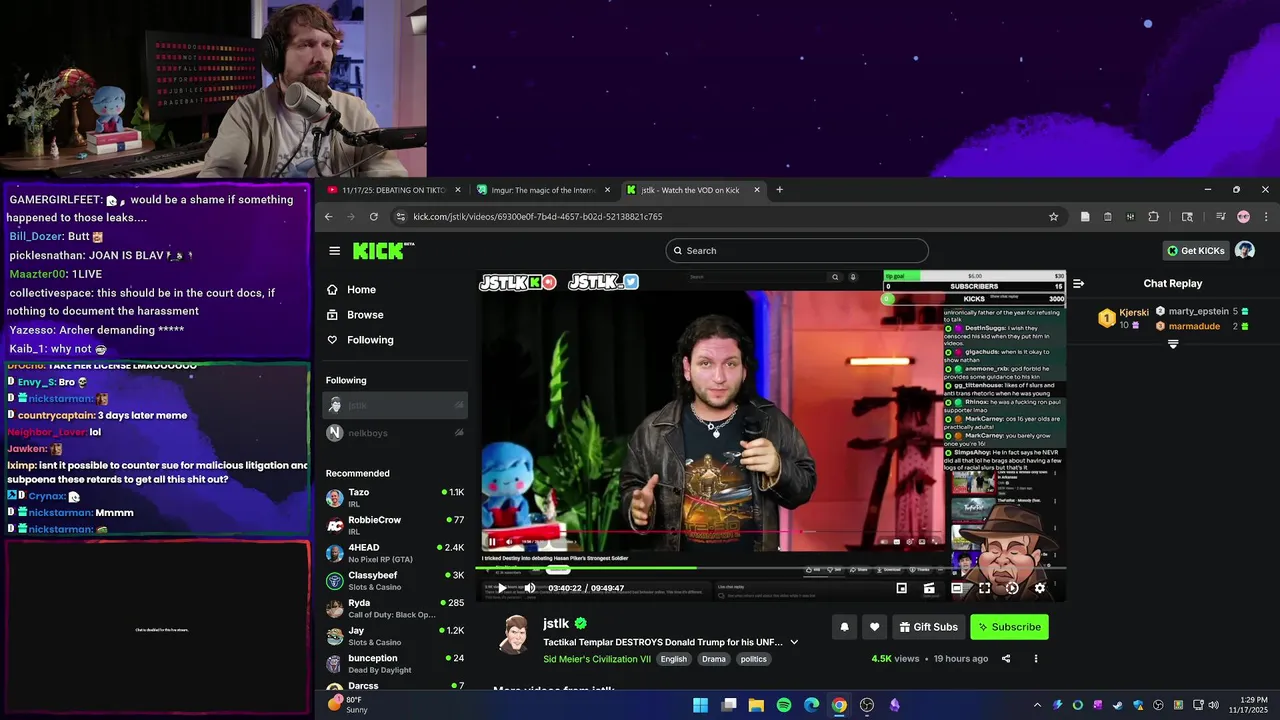Click the heart follow icon
The width and height of the screenshot is (1280, 720).
(874, 627)
